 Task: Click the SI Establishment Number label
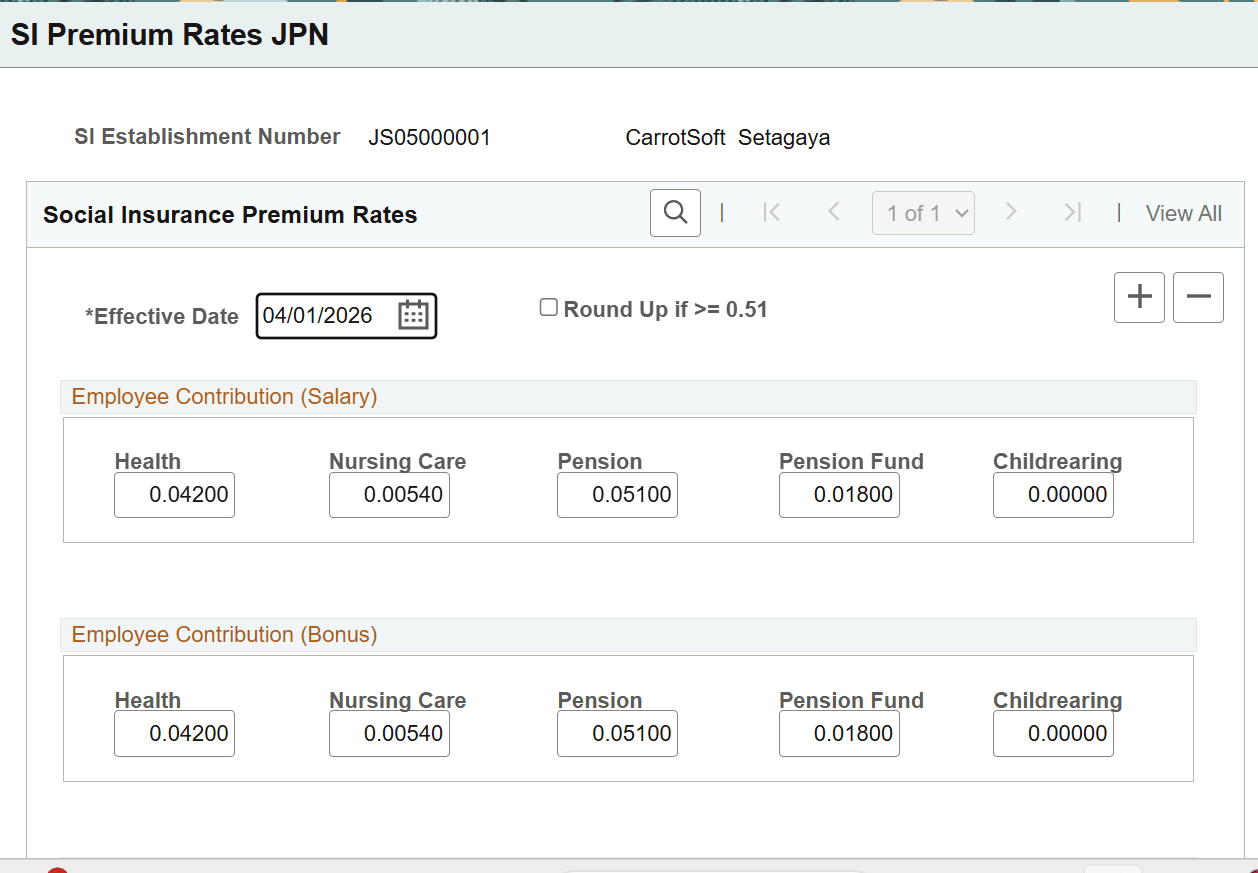coord(207,137)
